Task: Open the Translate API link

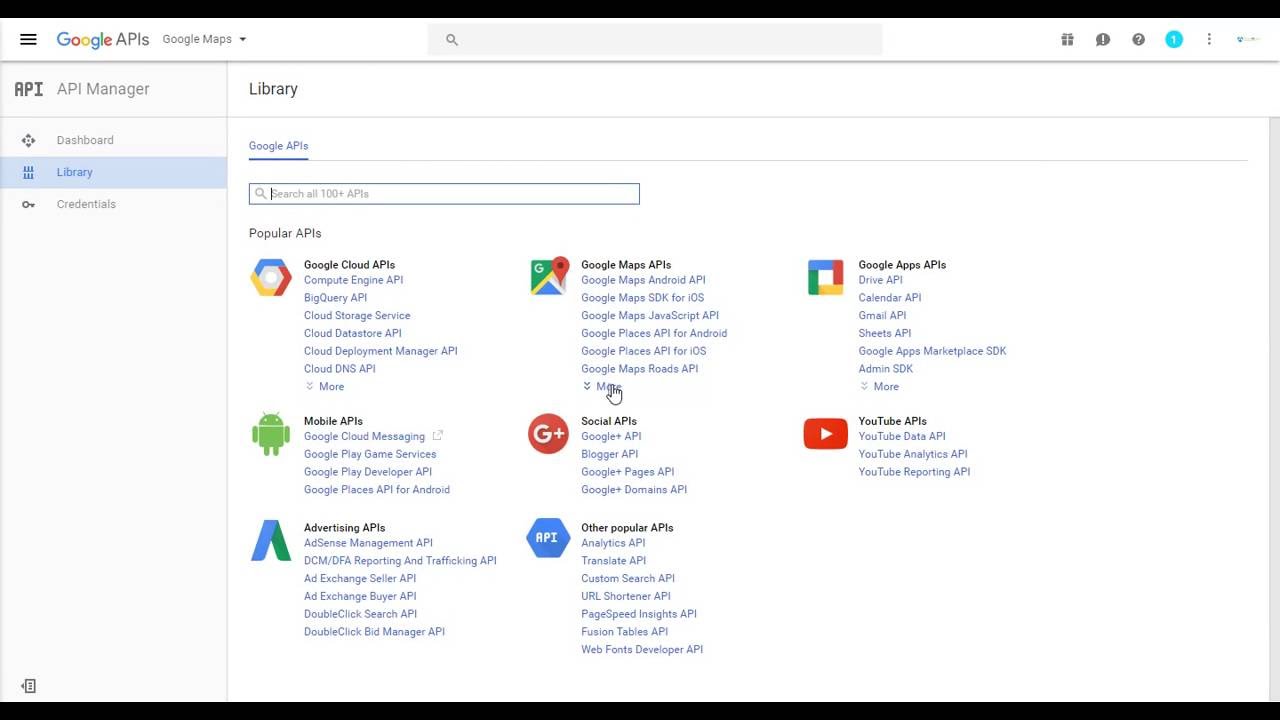Action: point(613,561)
